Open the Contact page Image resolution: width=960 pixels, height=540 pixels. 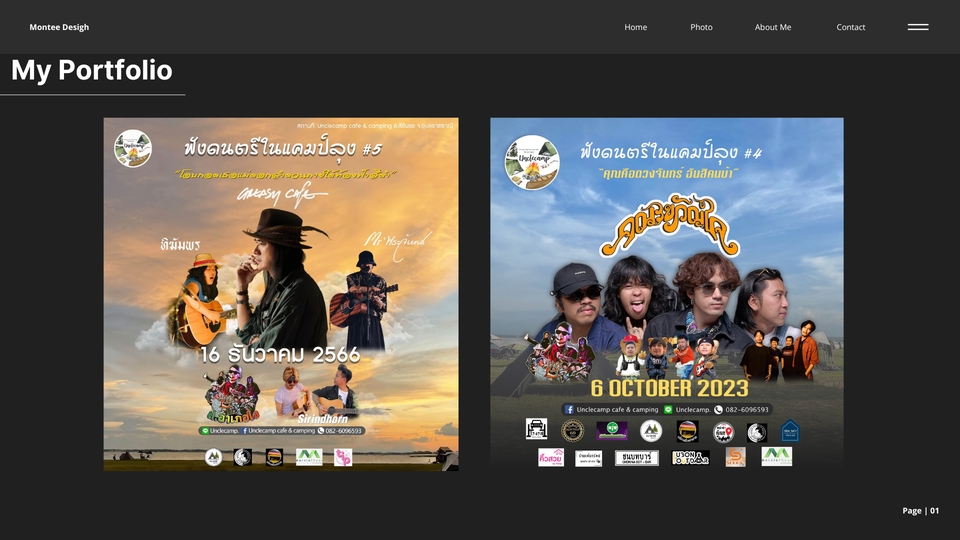click(851, 27)
